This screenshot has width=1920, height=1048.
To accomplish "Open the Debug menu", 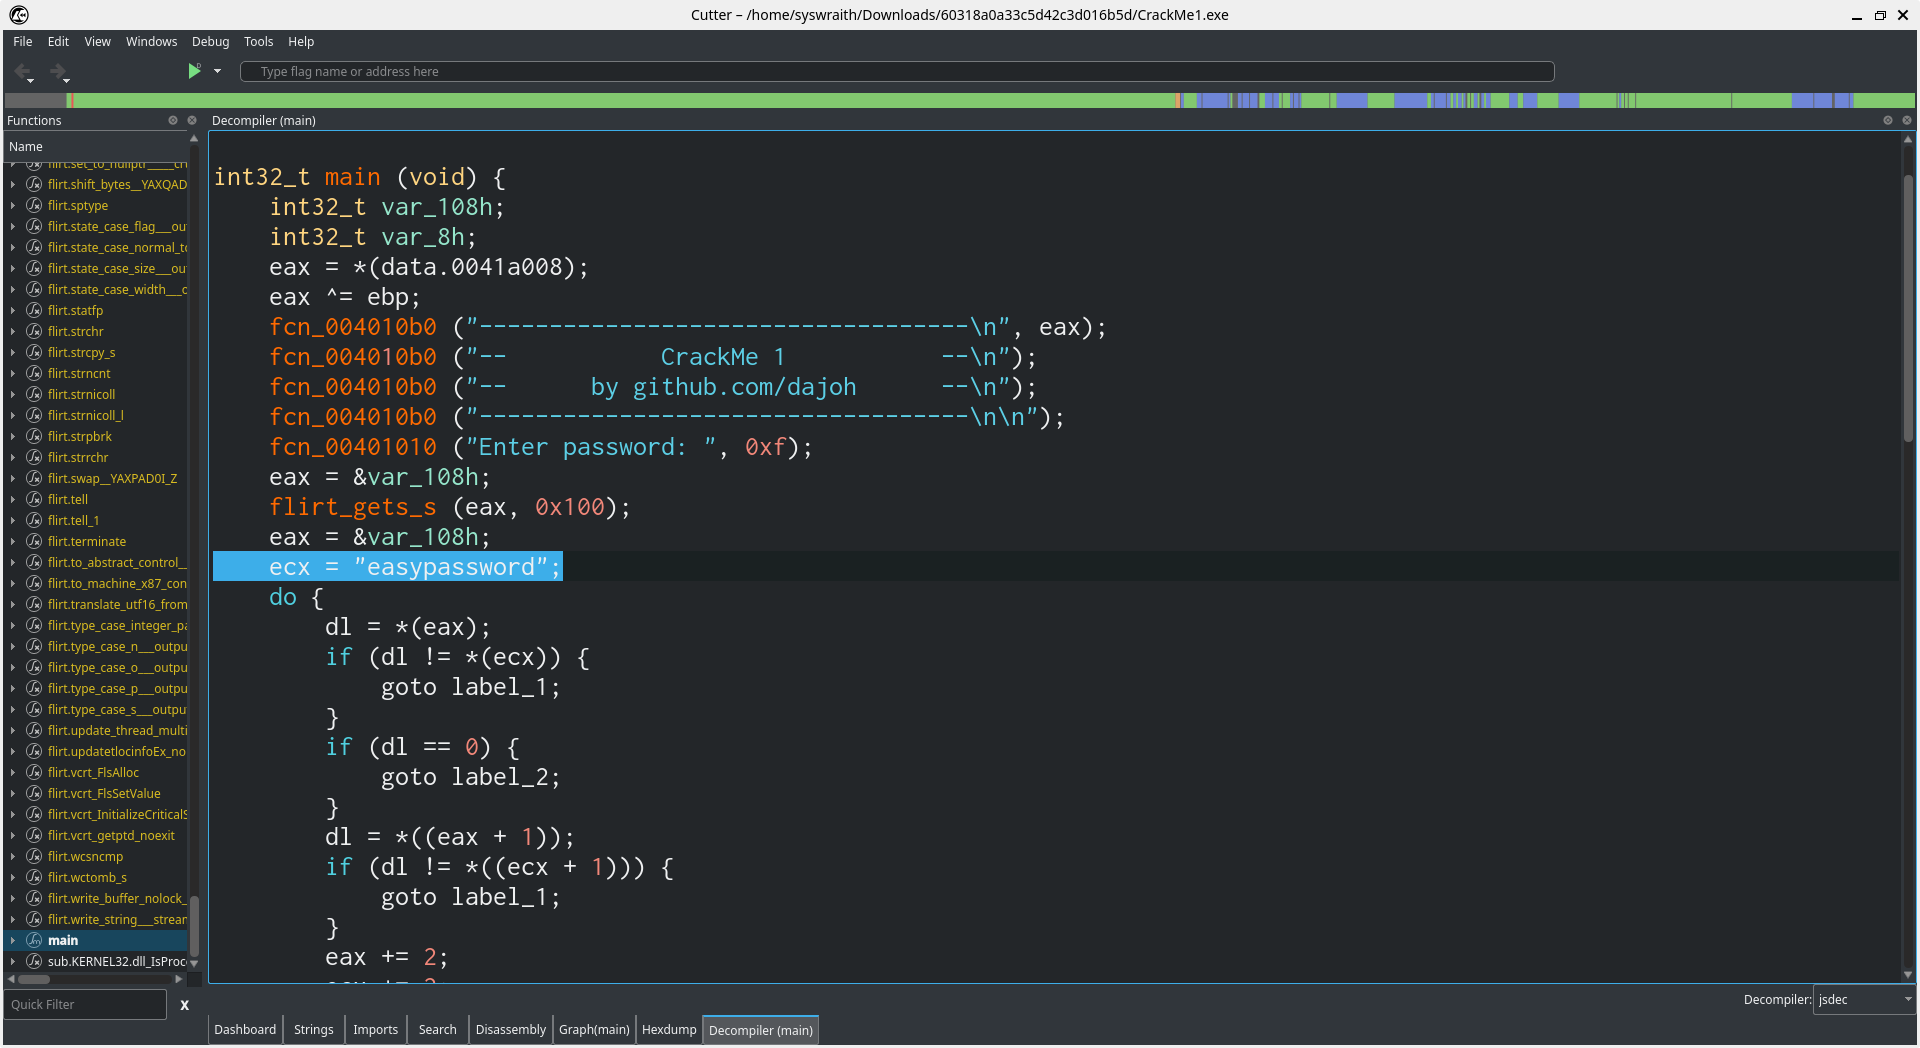I will (x=210, y=42).
